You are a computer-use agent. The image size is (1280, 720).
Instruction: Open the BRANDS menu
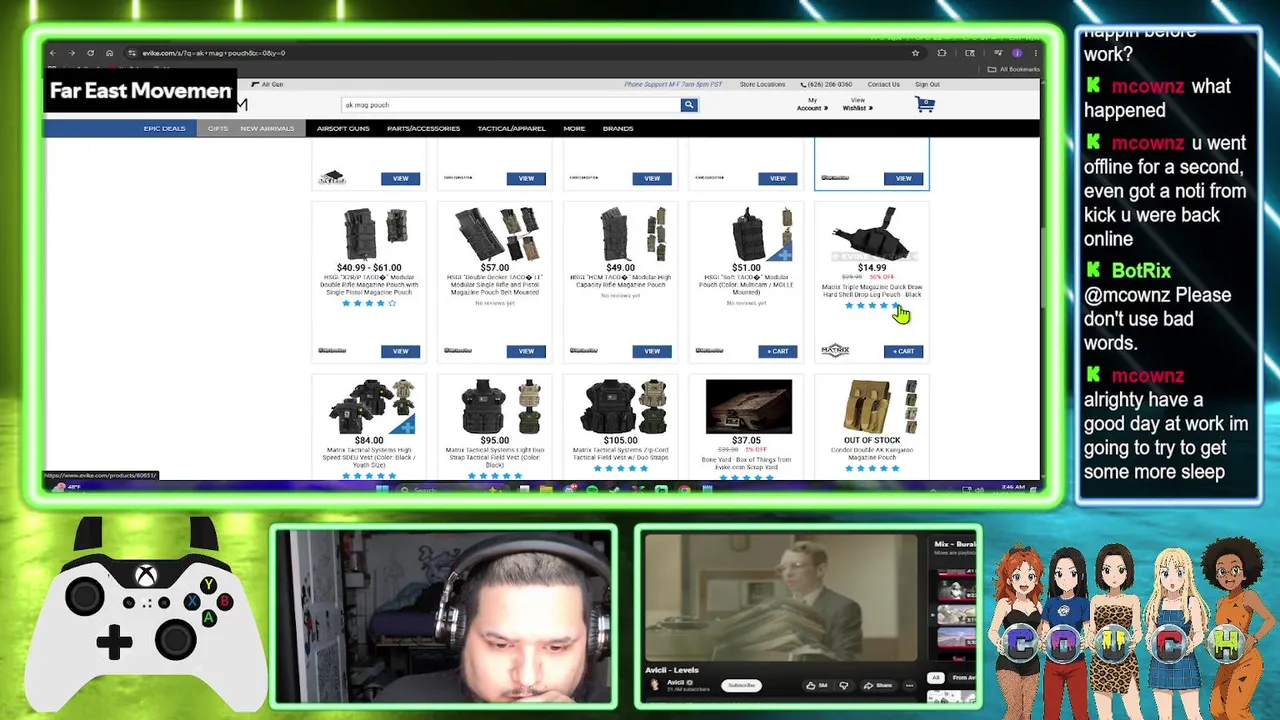click(618, 128)
